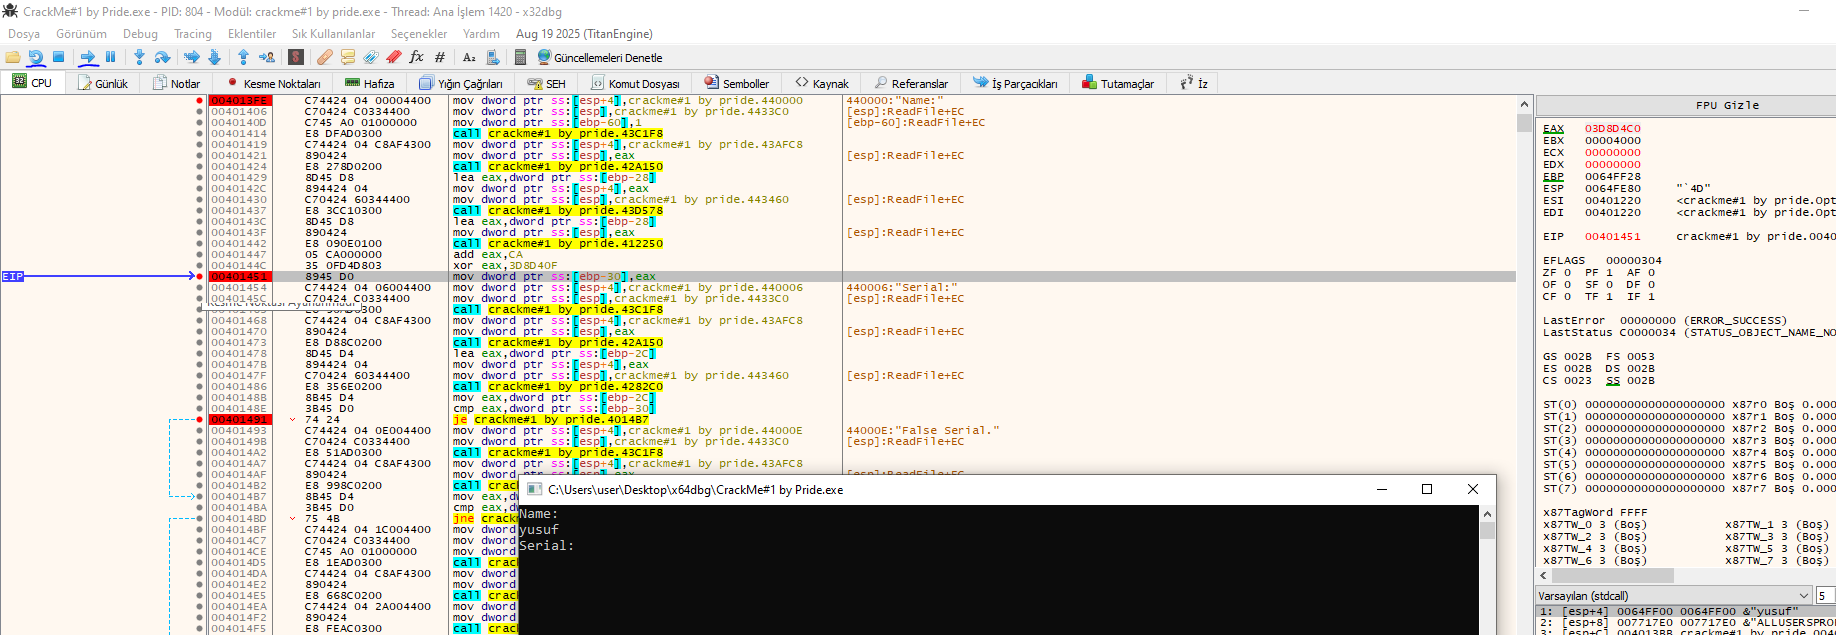
Task: Open the Yardım help menu
Action: pos(481,34)
